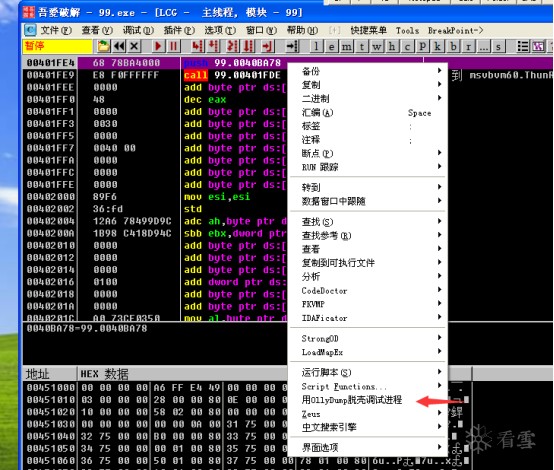Open memory map with 'm' button
This screenshot has height=470, width=554.
coord(347,46)
